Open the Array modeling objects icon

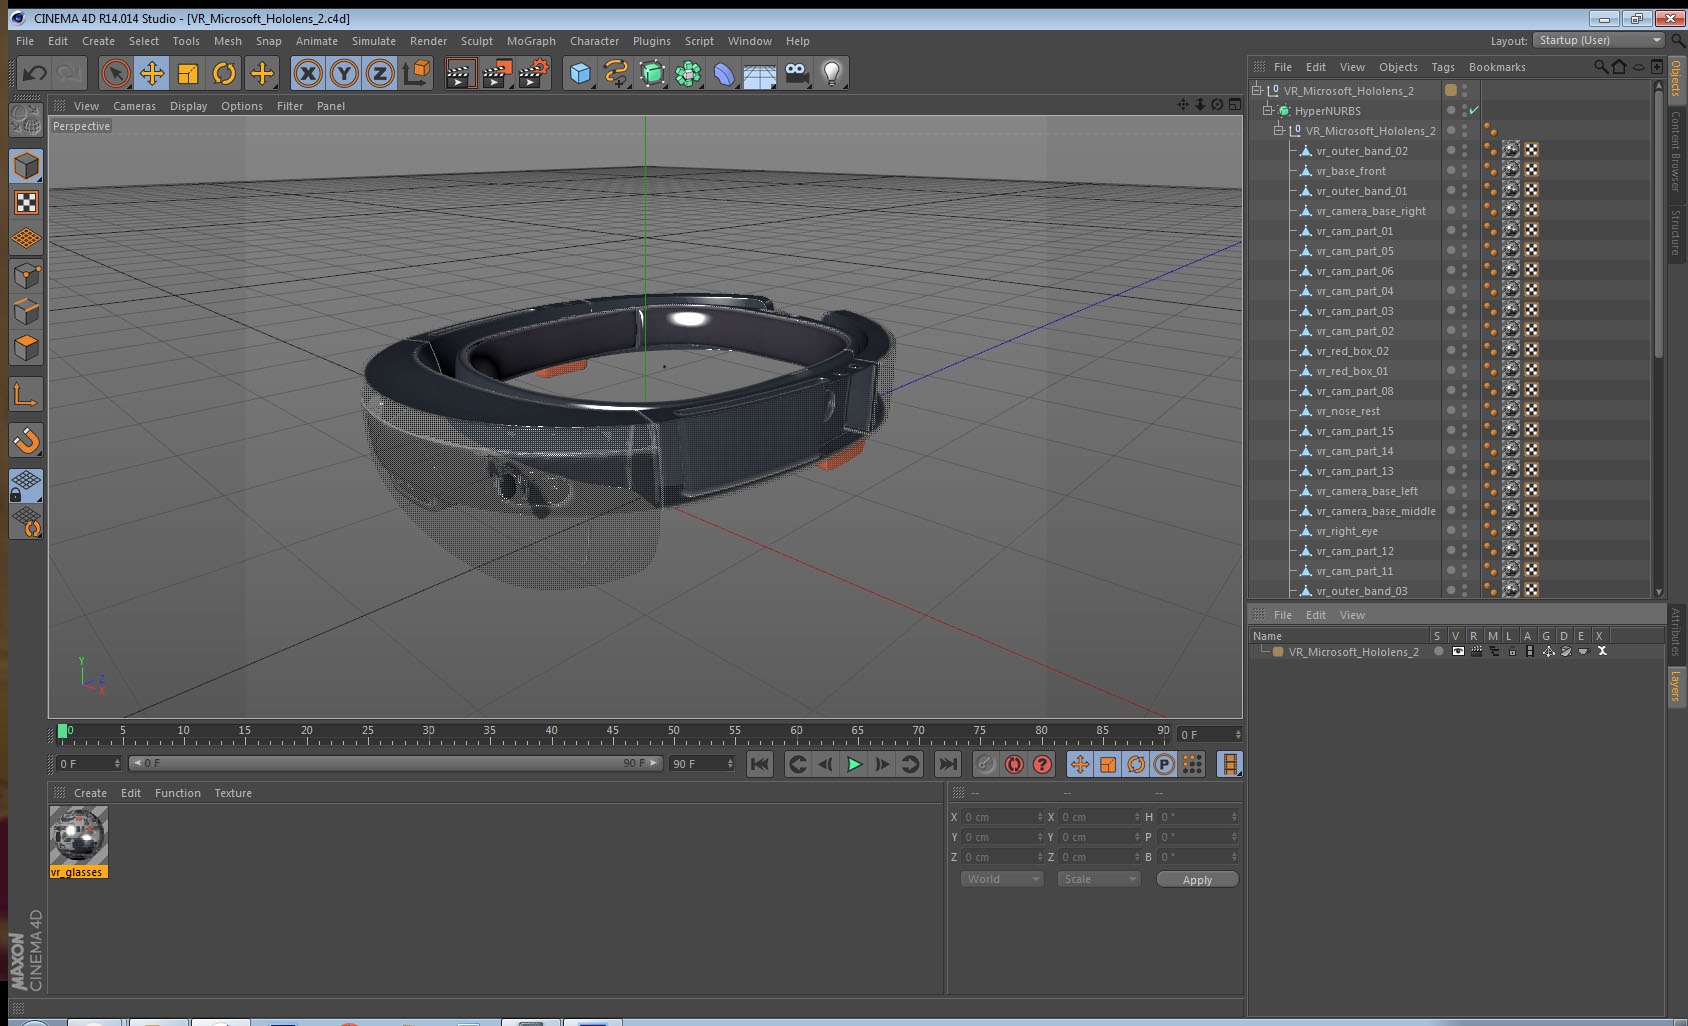click(x=689, y=73)
